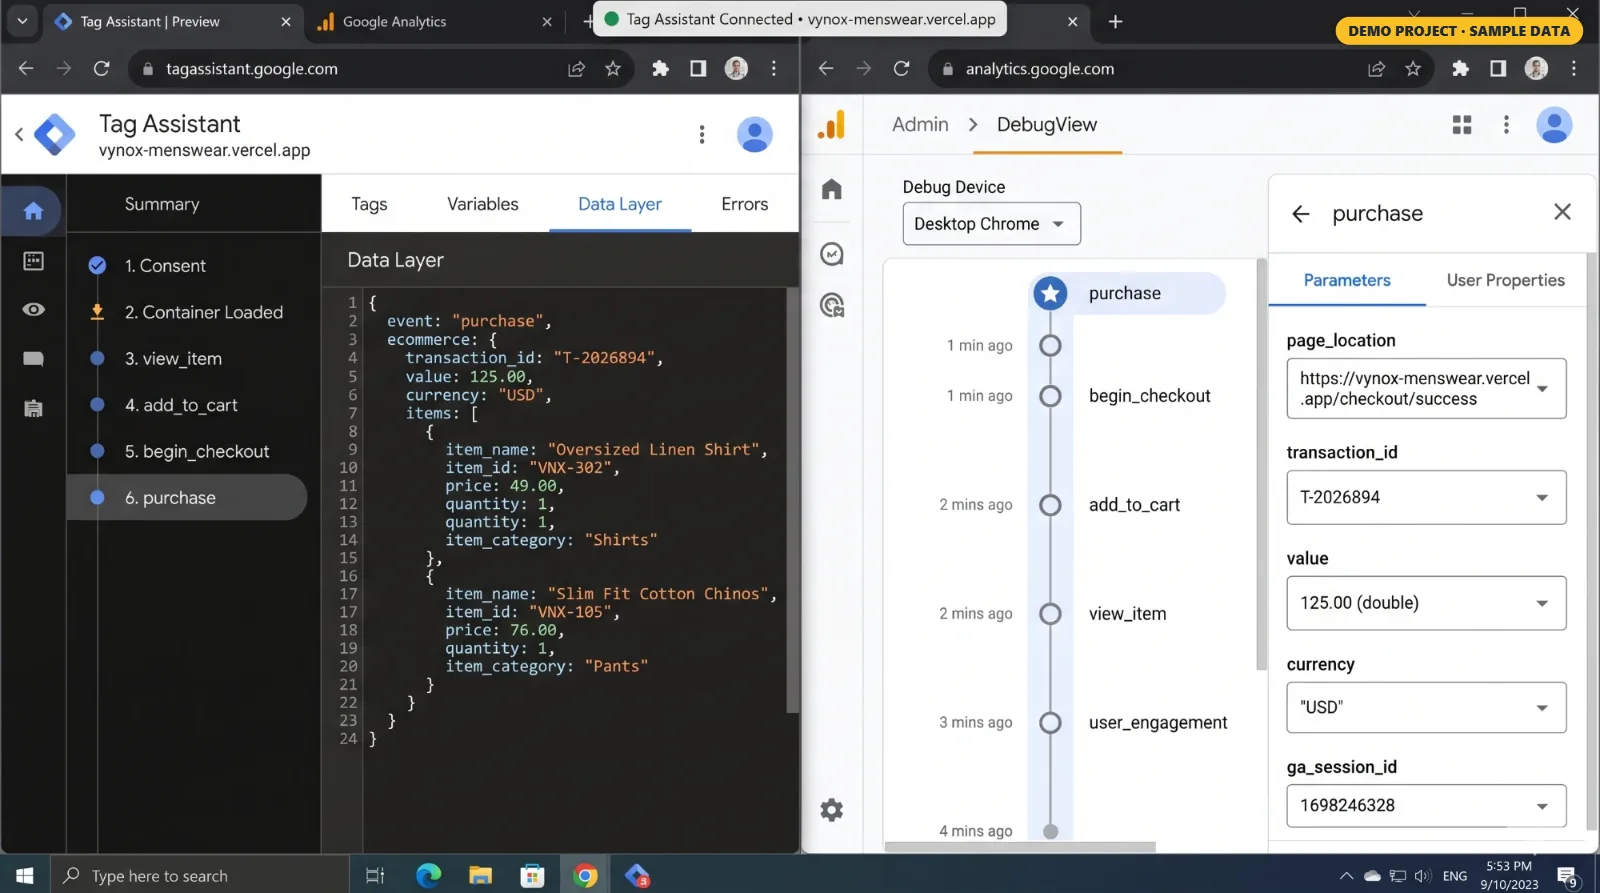Switch to the Parameters tab

[1347, 281]
